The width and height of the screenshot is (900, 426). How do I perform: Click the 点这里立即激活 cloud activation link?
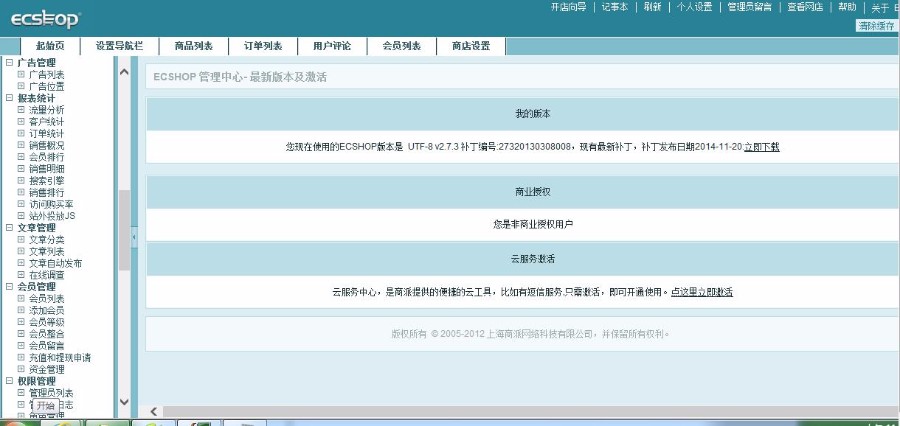pos(702,292)
